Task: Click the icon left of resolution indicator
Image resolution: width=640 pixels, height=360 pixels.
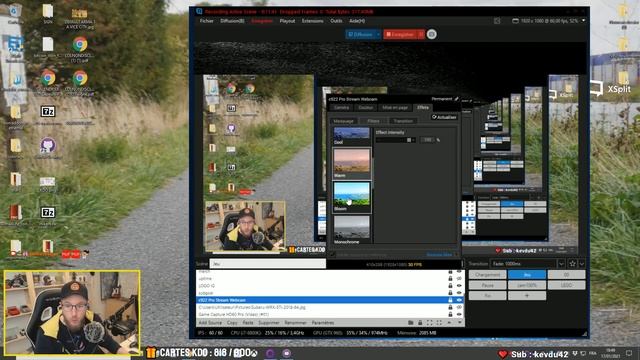Action: pos(497,21)
